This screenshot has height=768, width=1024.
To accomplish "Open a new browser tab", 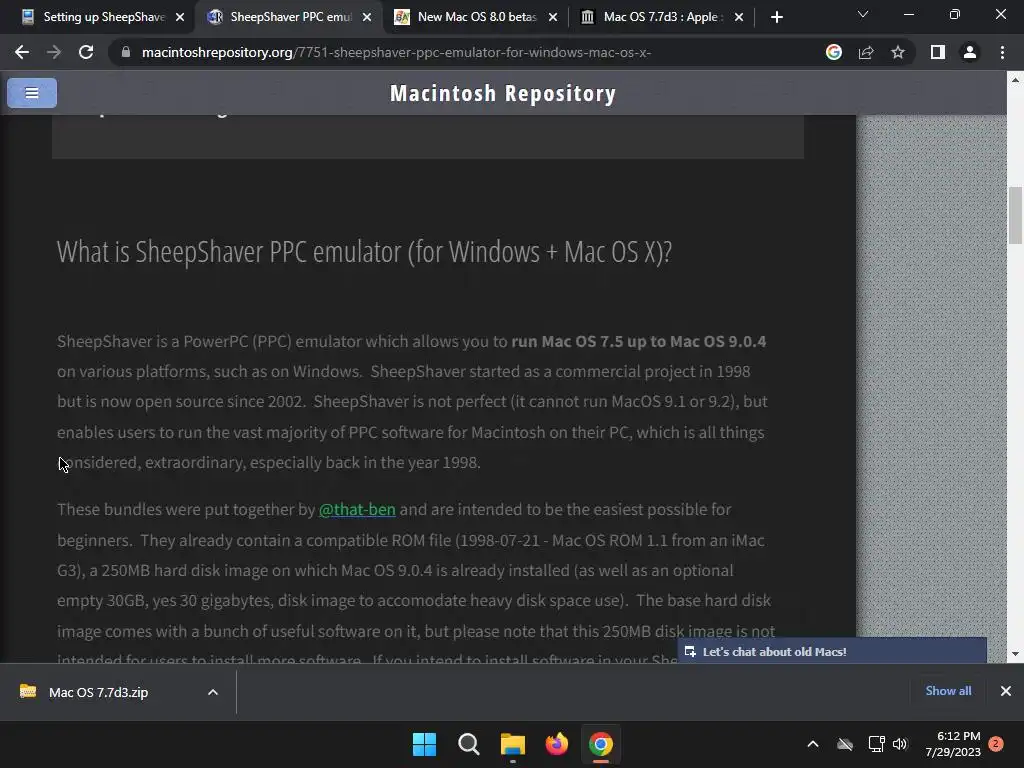I will [x=776, y=17].
